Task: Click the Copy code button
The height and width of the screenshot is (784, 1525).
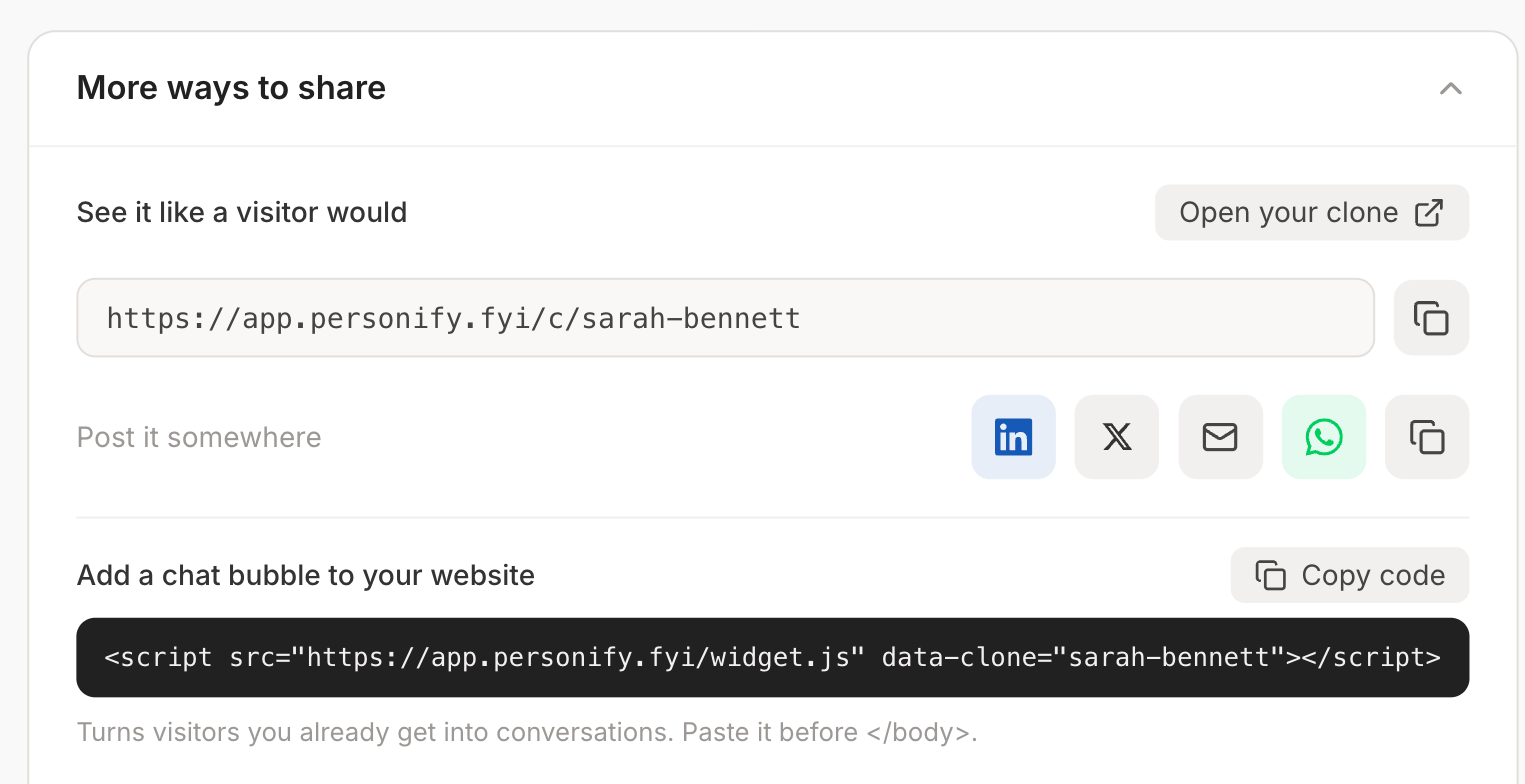Action: pos(1349,575)
